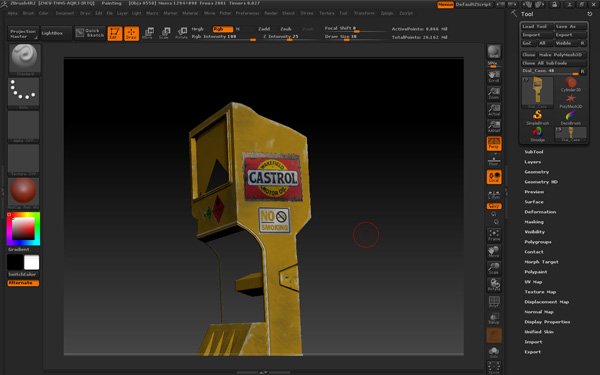Screen dimensions: 600x375
Task: Click the Scroll canvas navigation icon
Action: (x=494, y=77)
